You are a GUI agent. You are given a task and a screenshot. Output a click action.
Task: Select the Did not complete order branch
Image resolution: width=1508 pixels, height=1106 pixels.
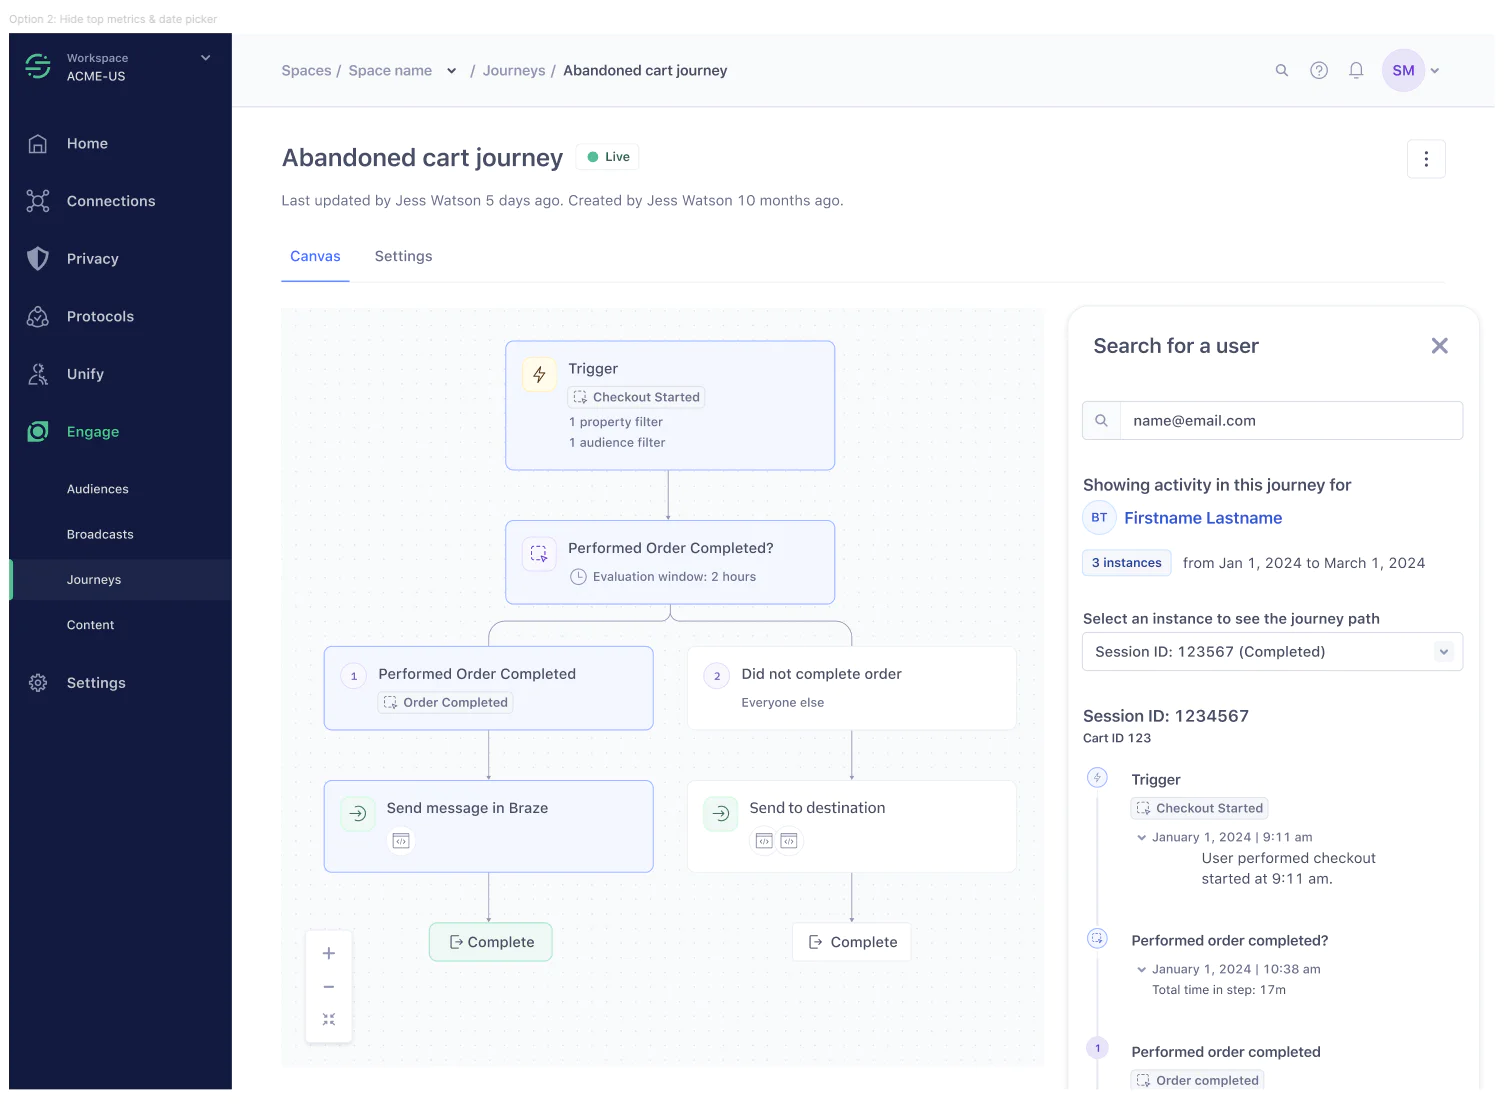852,689
